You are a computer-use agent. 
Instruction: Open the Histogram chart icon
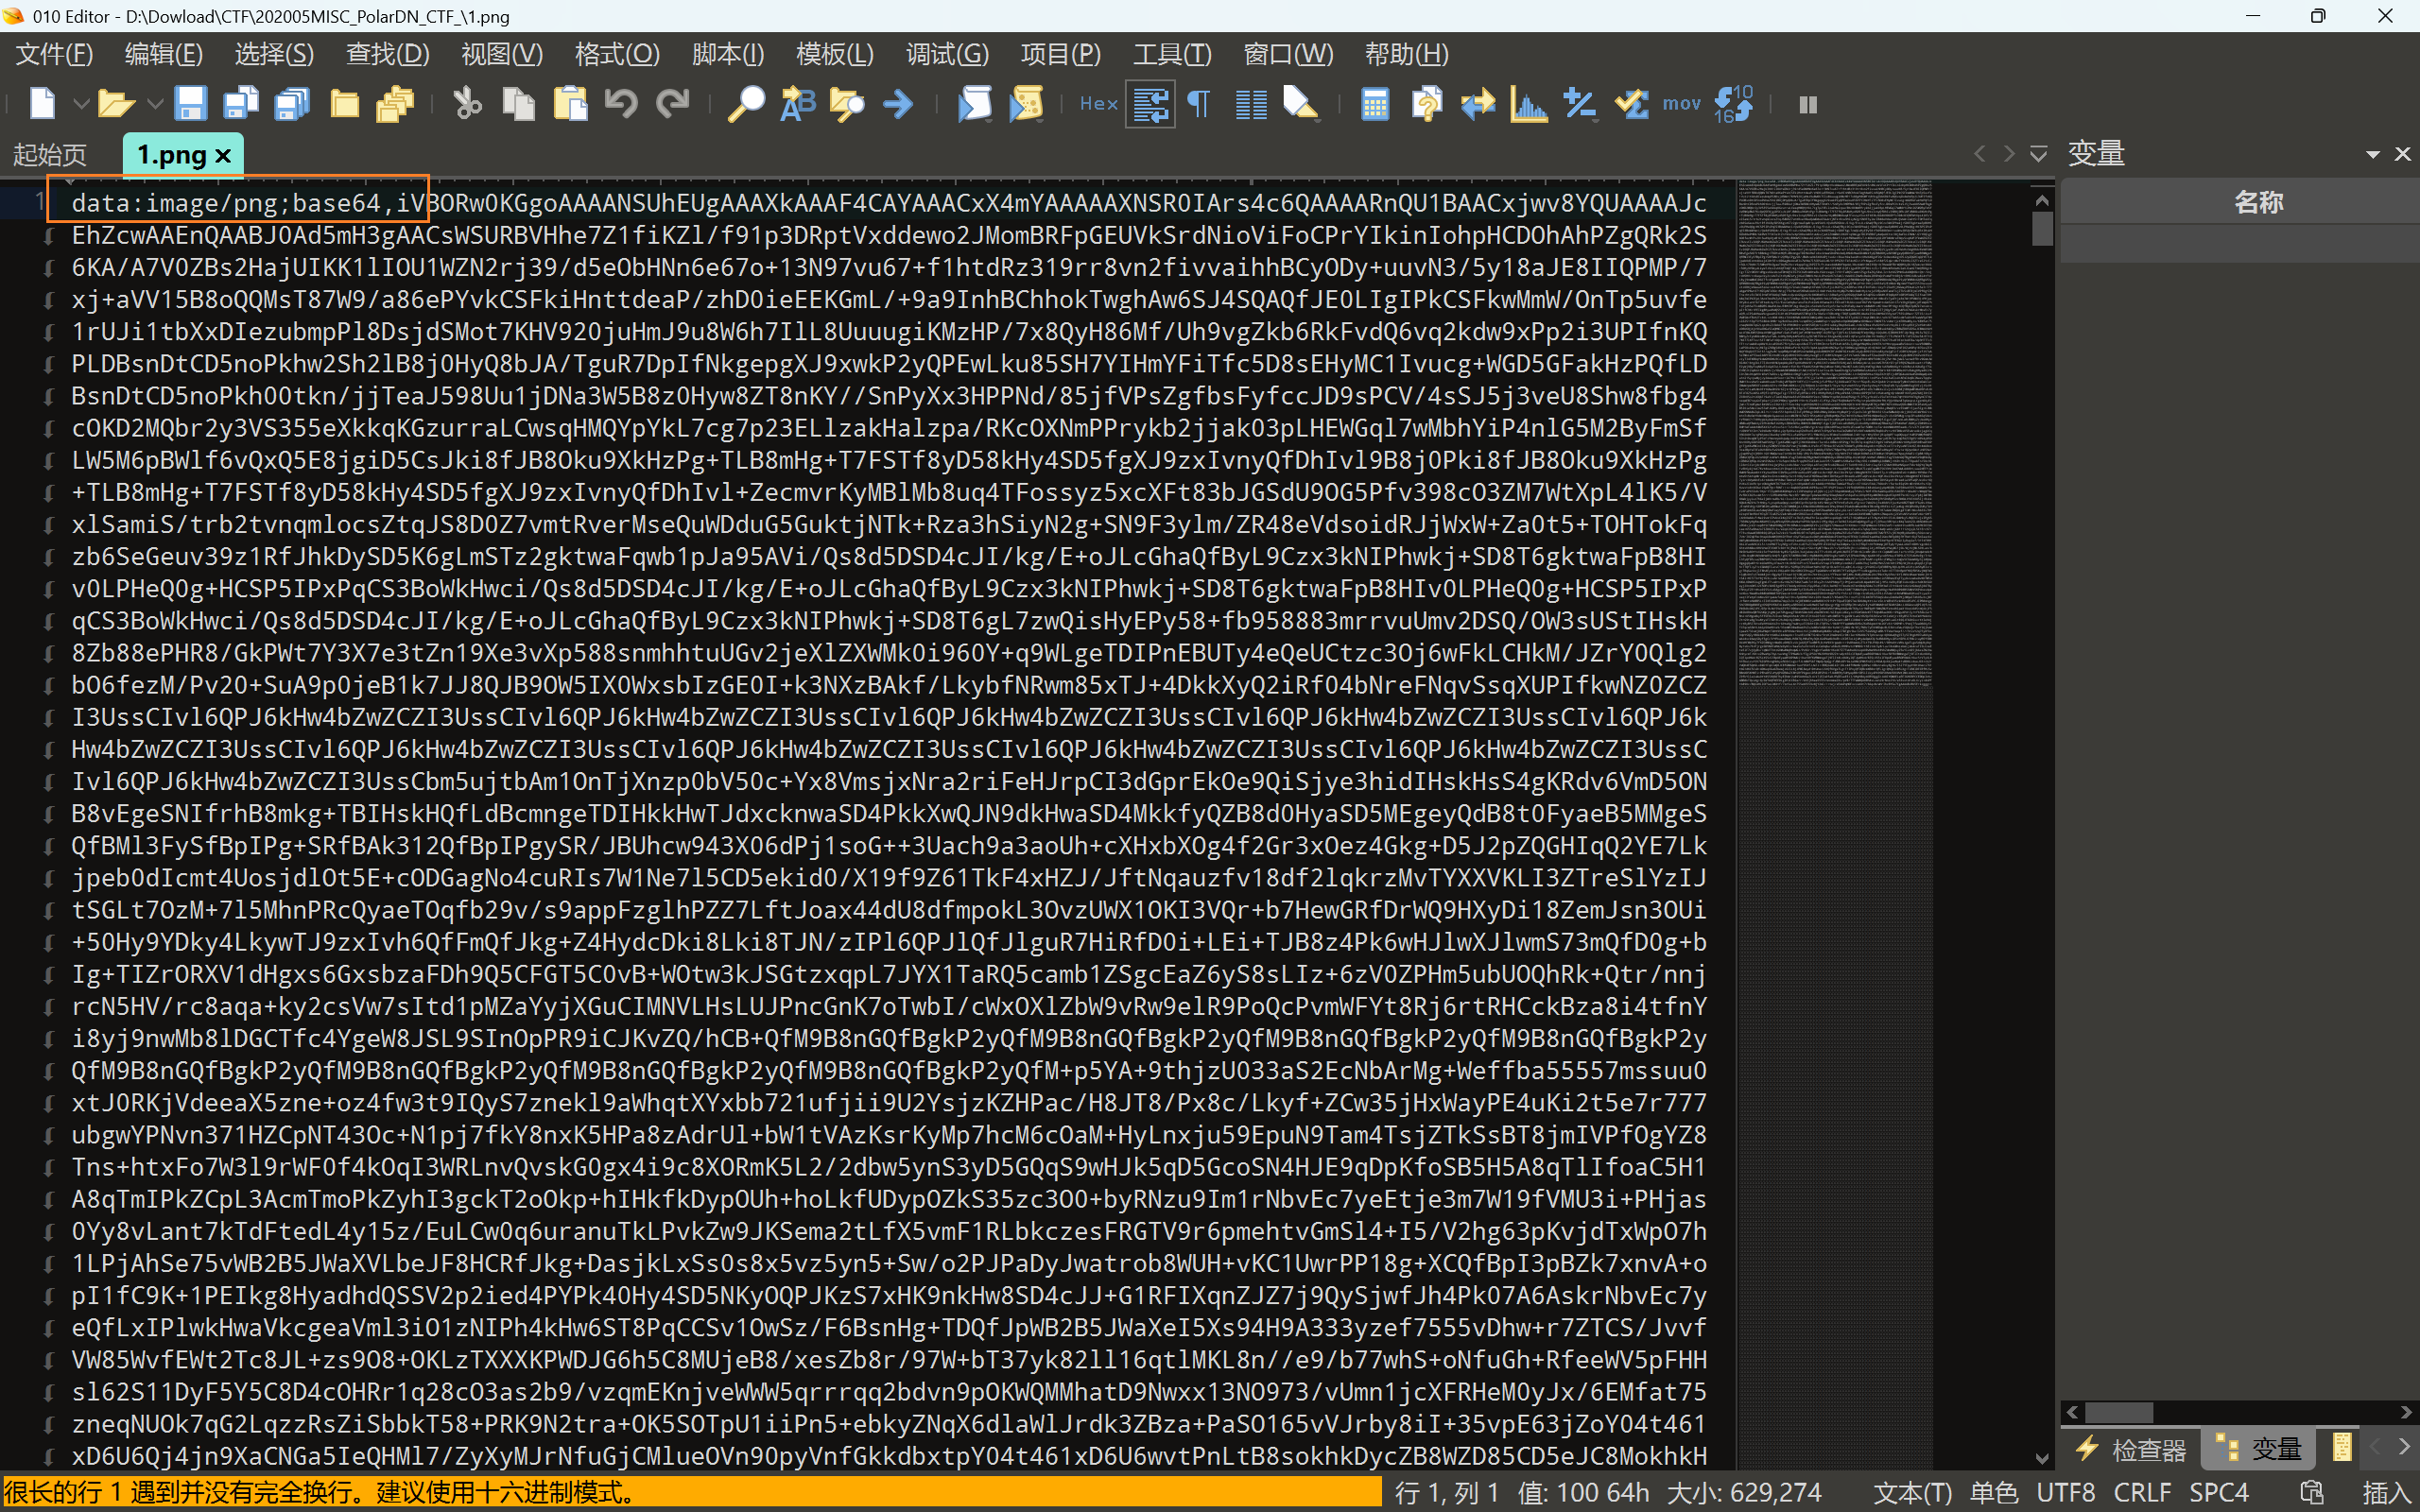(1528, 103)
